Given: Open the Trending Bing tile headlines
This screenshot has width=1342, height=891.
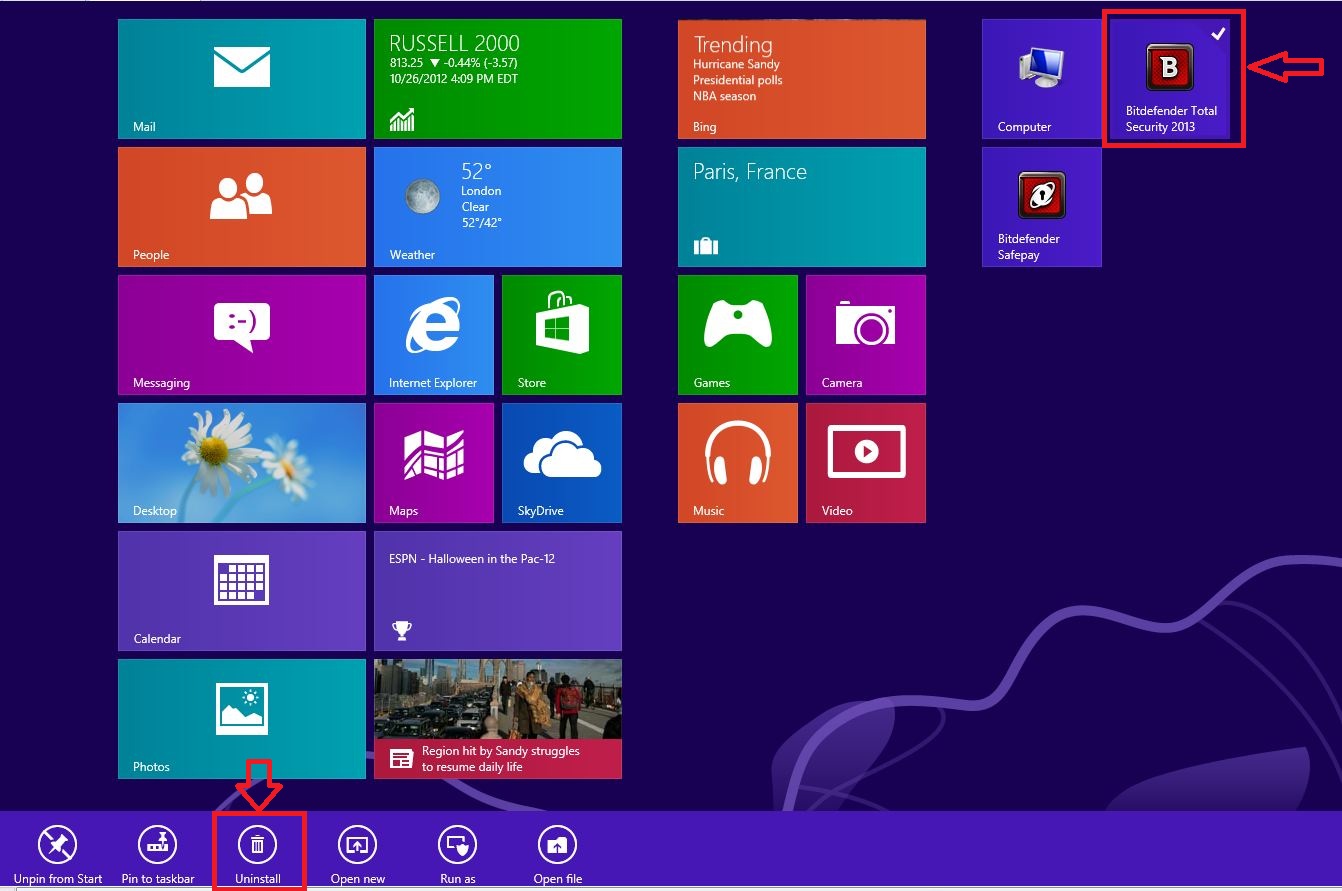Looking at the screenshot, I should tap(801, 78).
